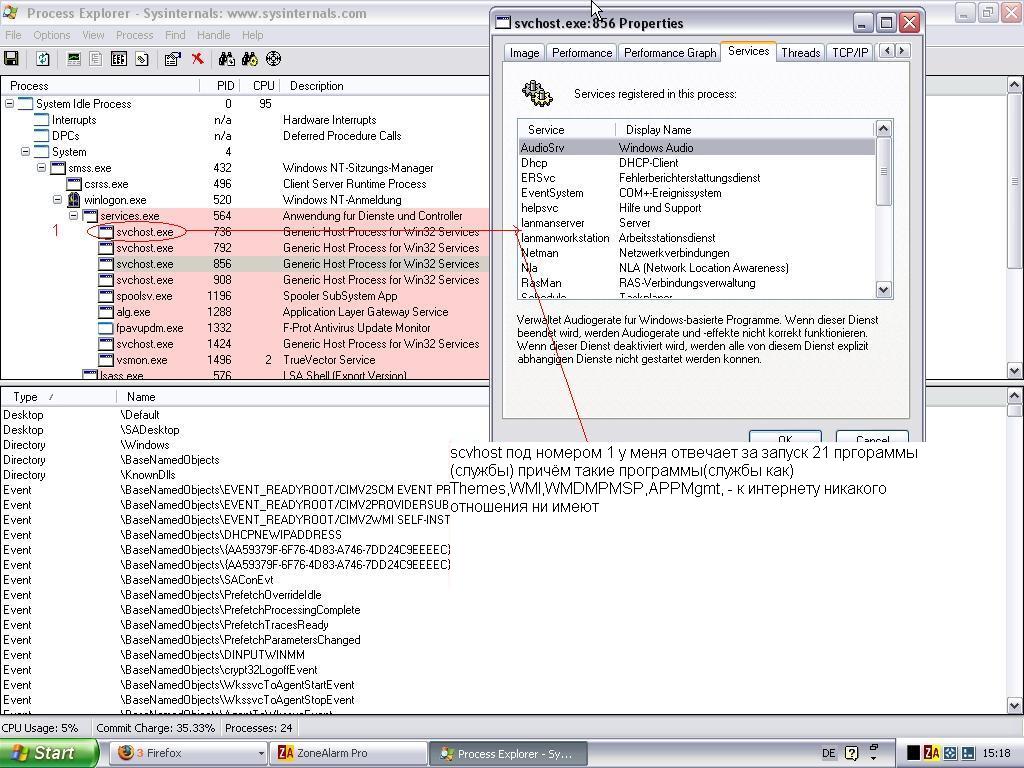Sort by the PID column header

[220, 86]
